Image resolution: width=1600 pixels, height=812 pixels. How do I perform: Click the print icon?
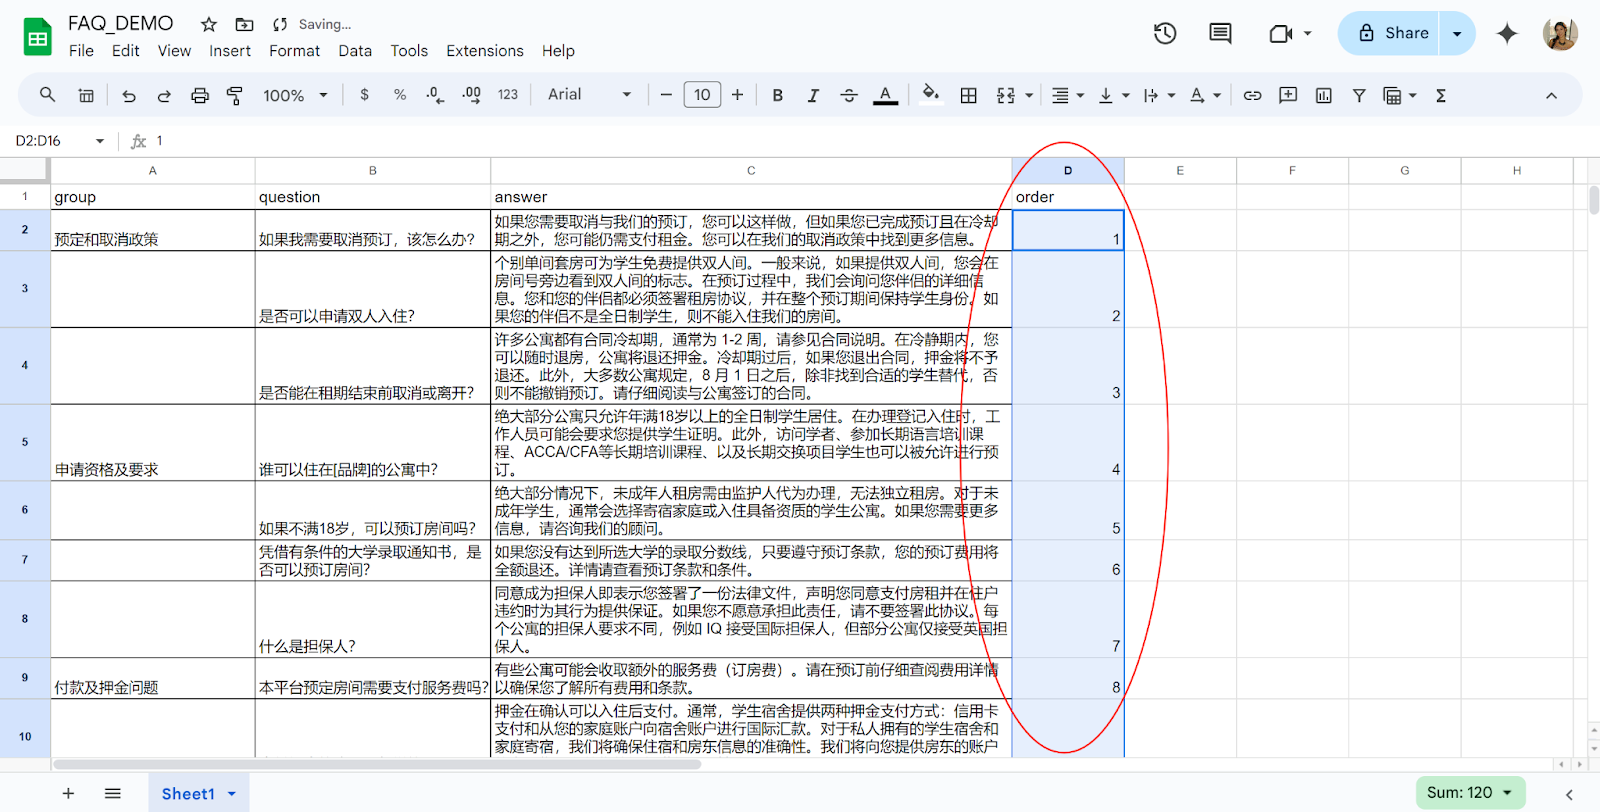click(200, 96)
